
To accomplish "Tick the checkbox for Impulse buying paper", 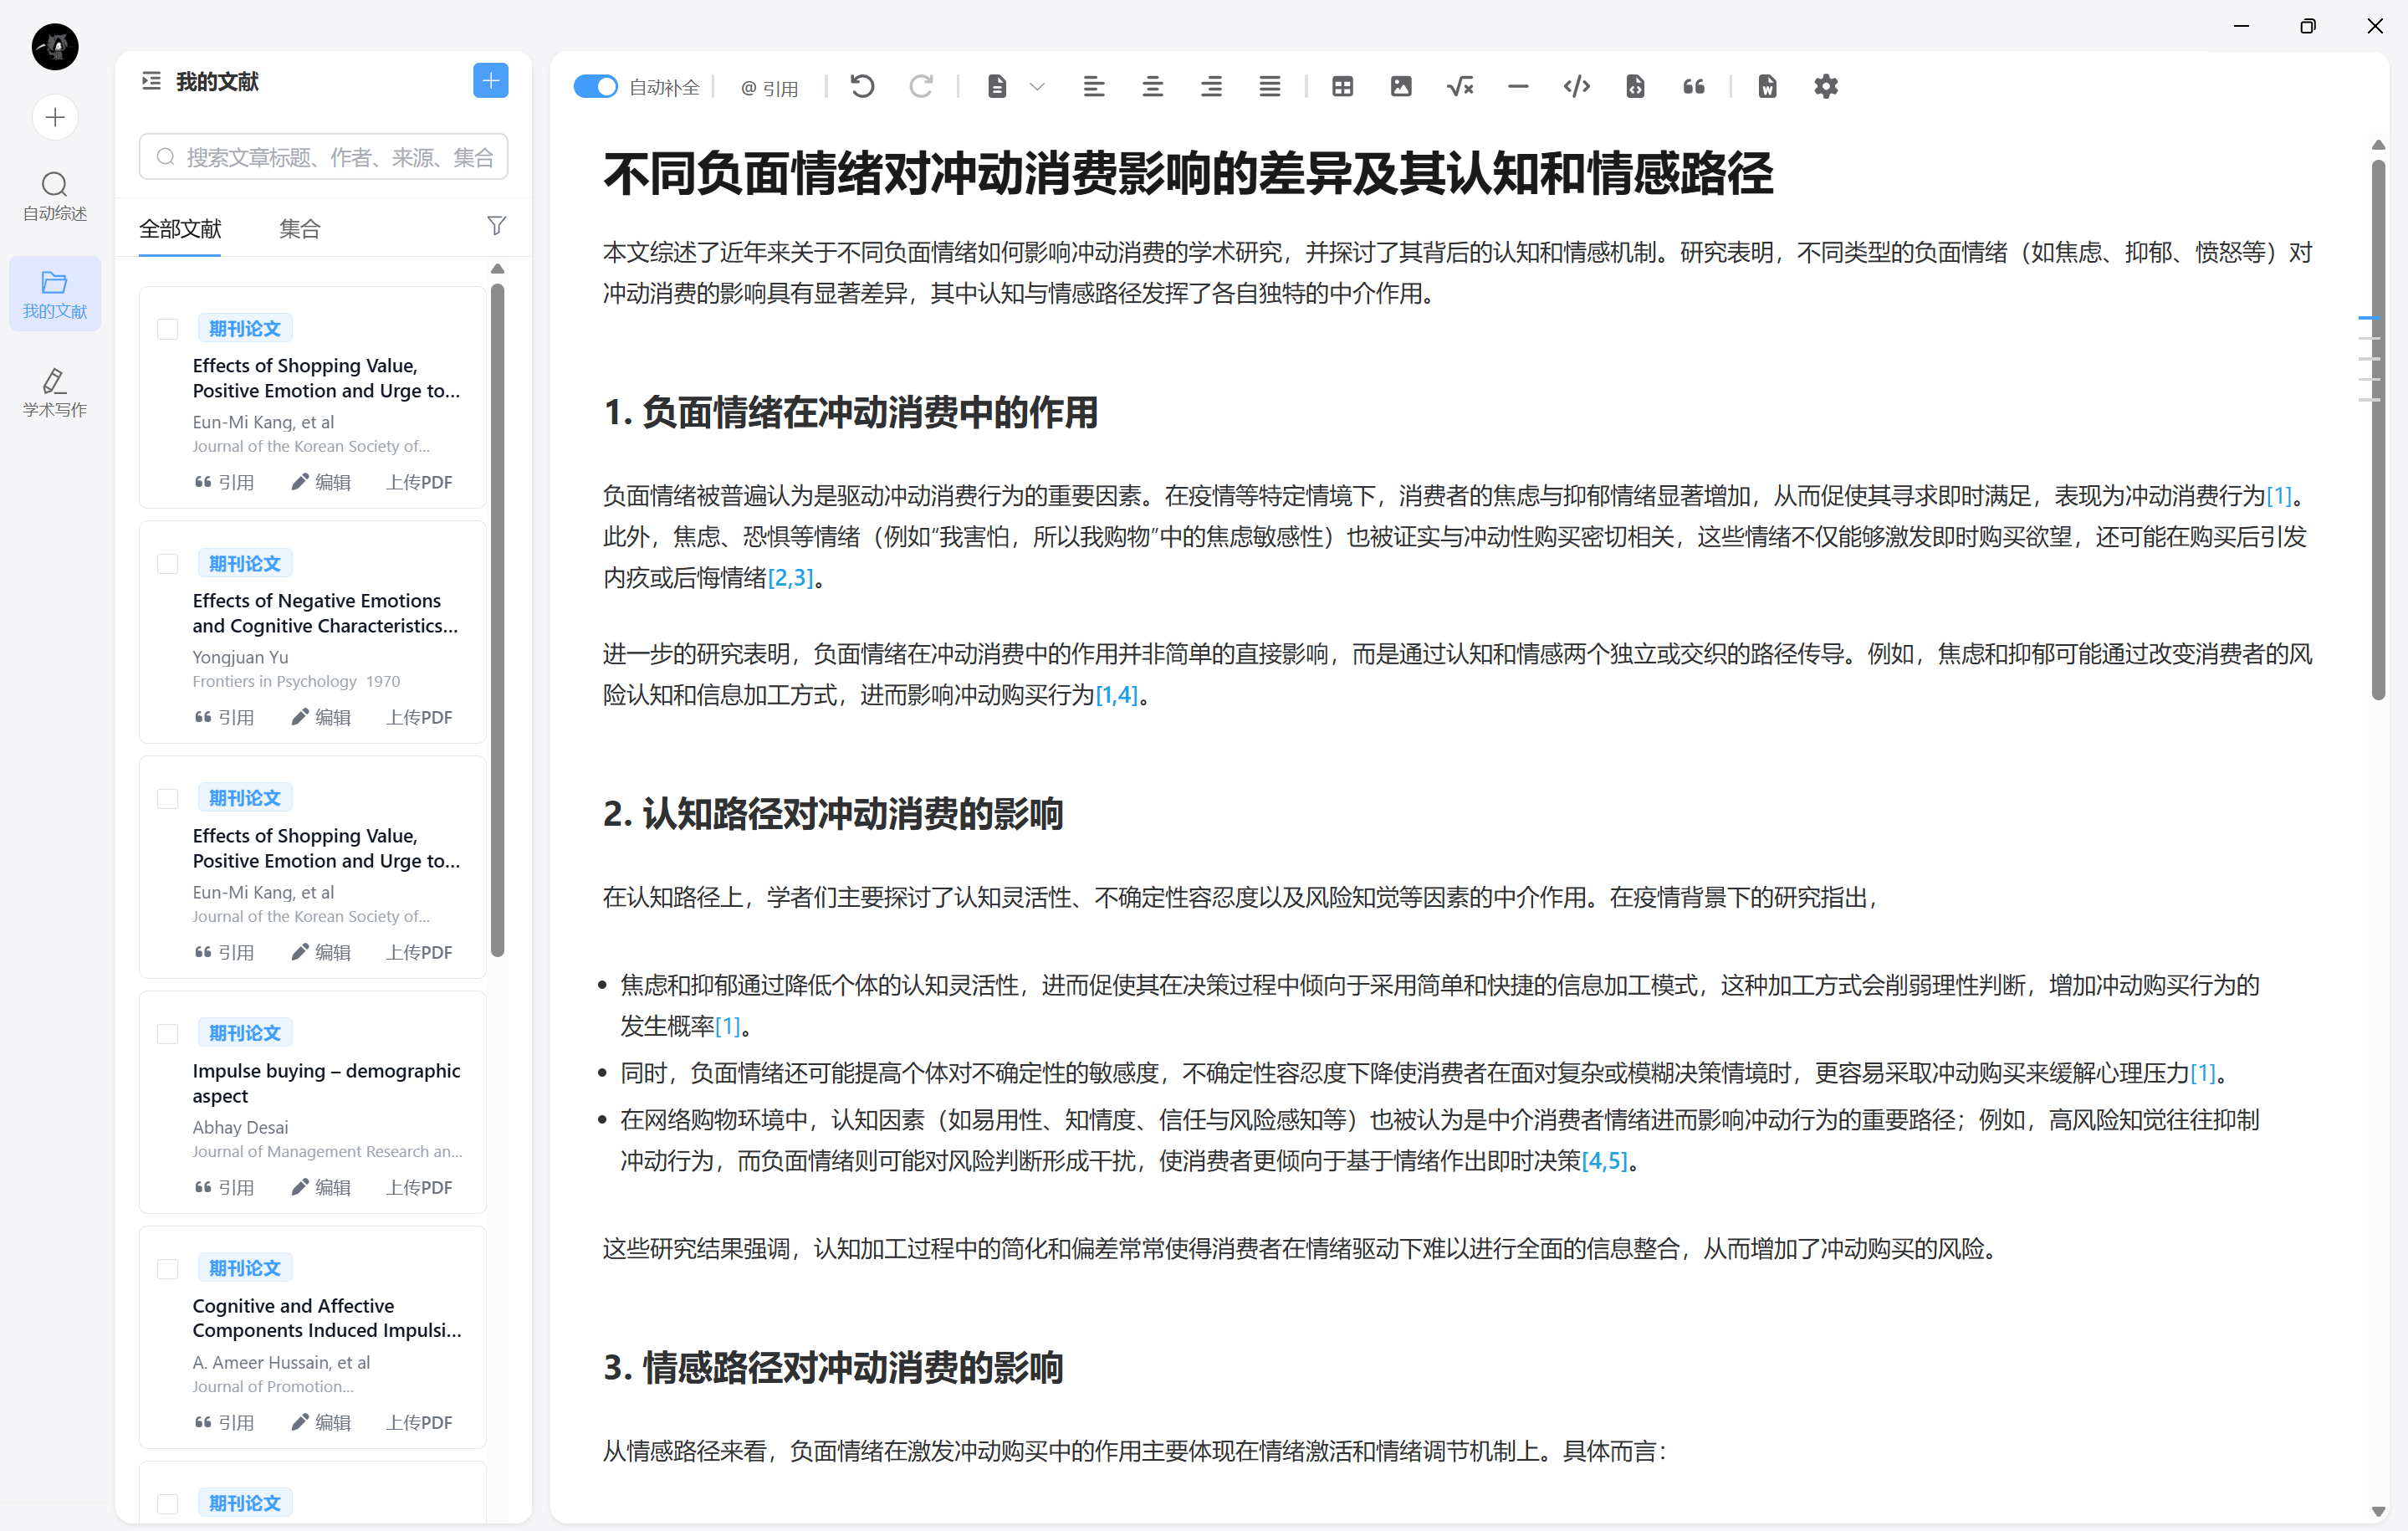I will coord(168,1033).
